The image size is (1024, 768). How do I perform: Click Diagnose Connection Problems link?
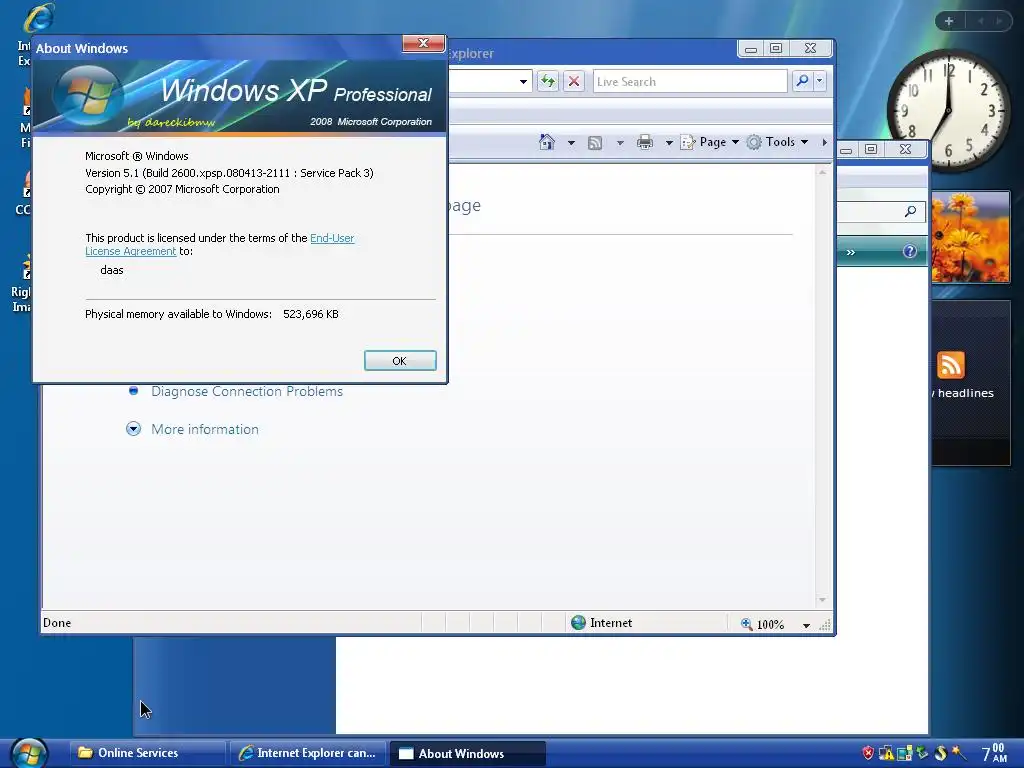247,391
